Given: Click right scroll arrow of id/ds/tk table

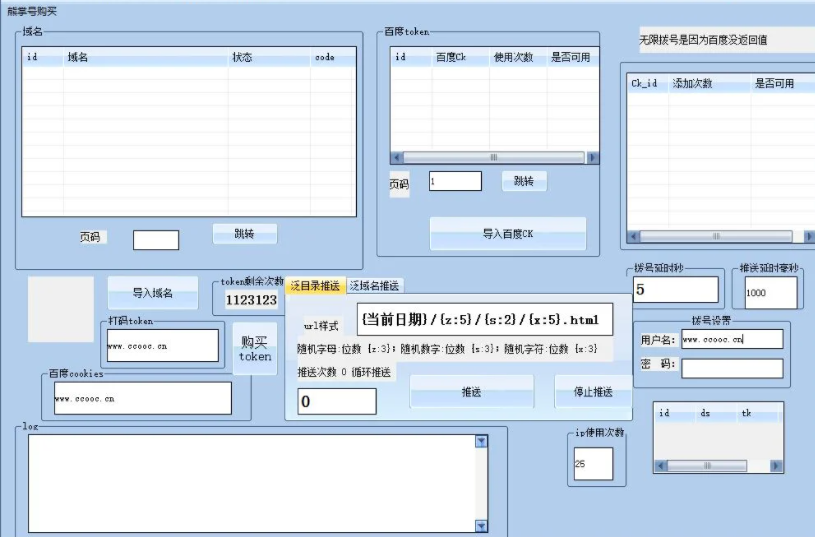Looking at the screenshot, I should [776, 466].
